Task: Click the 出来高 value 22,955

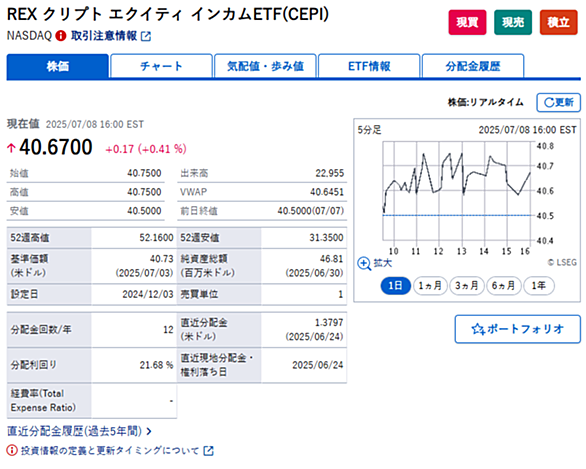Action: point(330,173)
